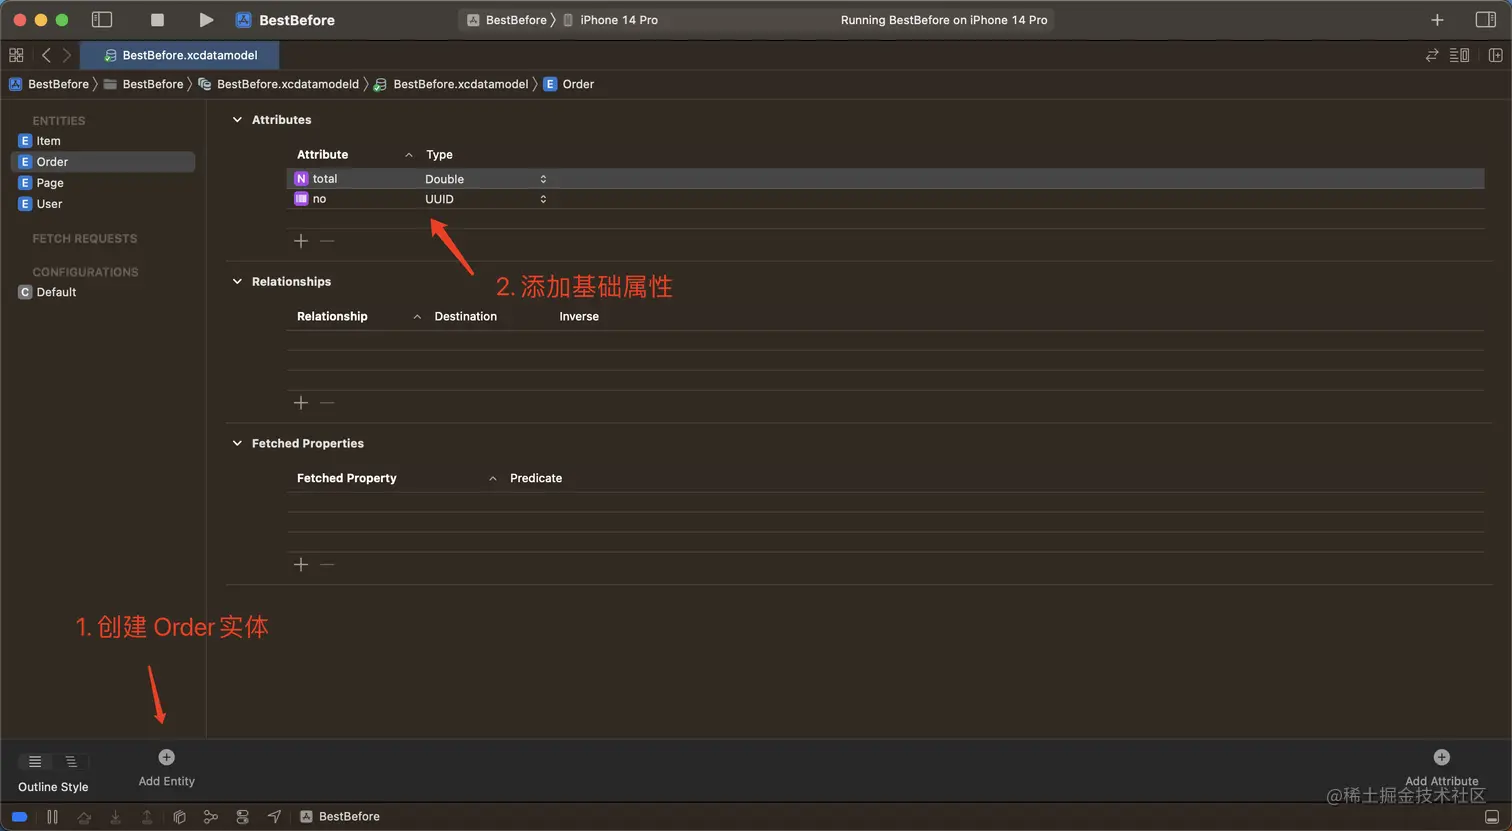
Task: Sort by the Attribute column header
Action: (x=323, y=155)
